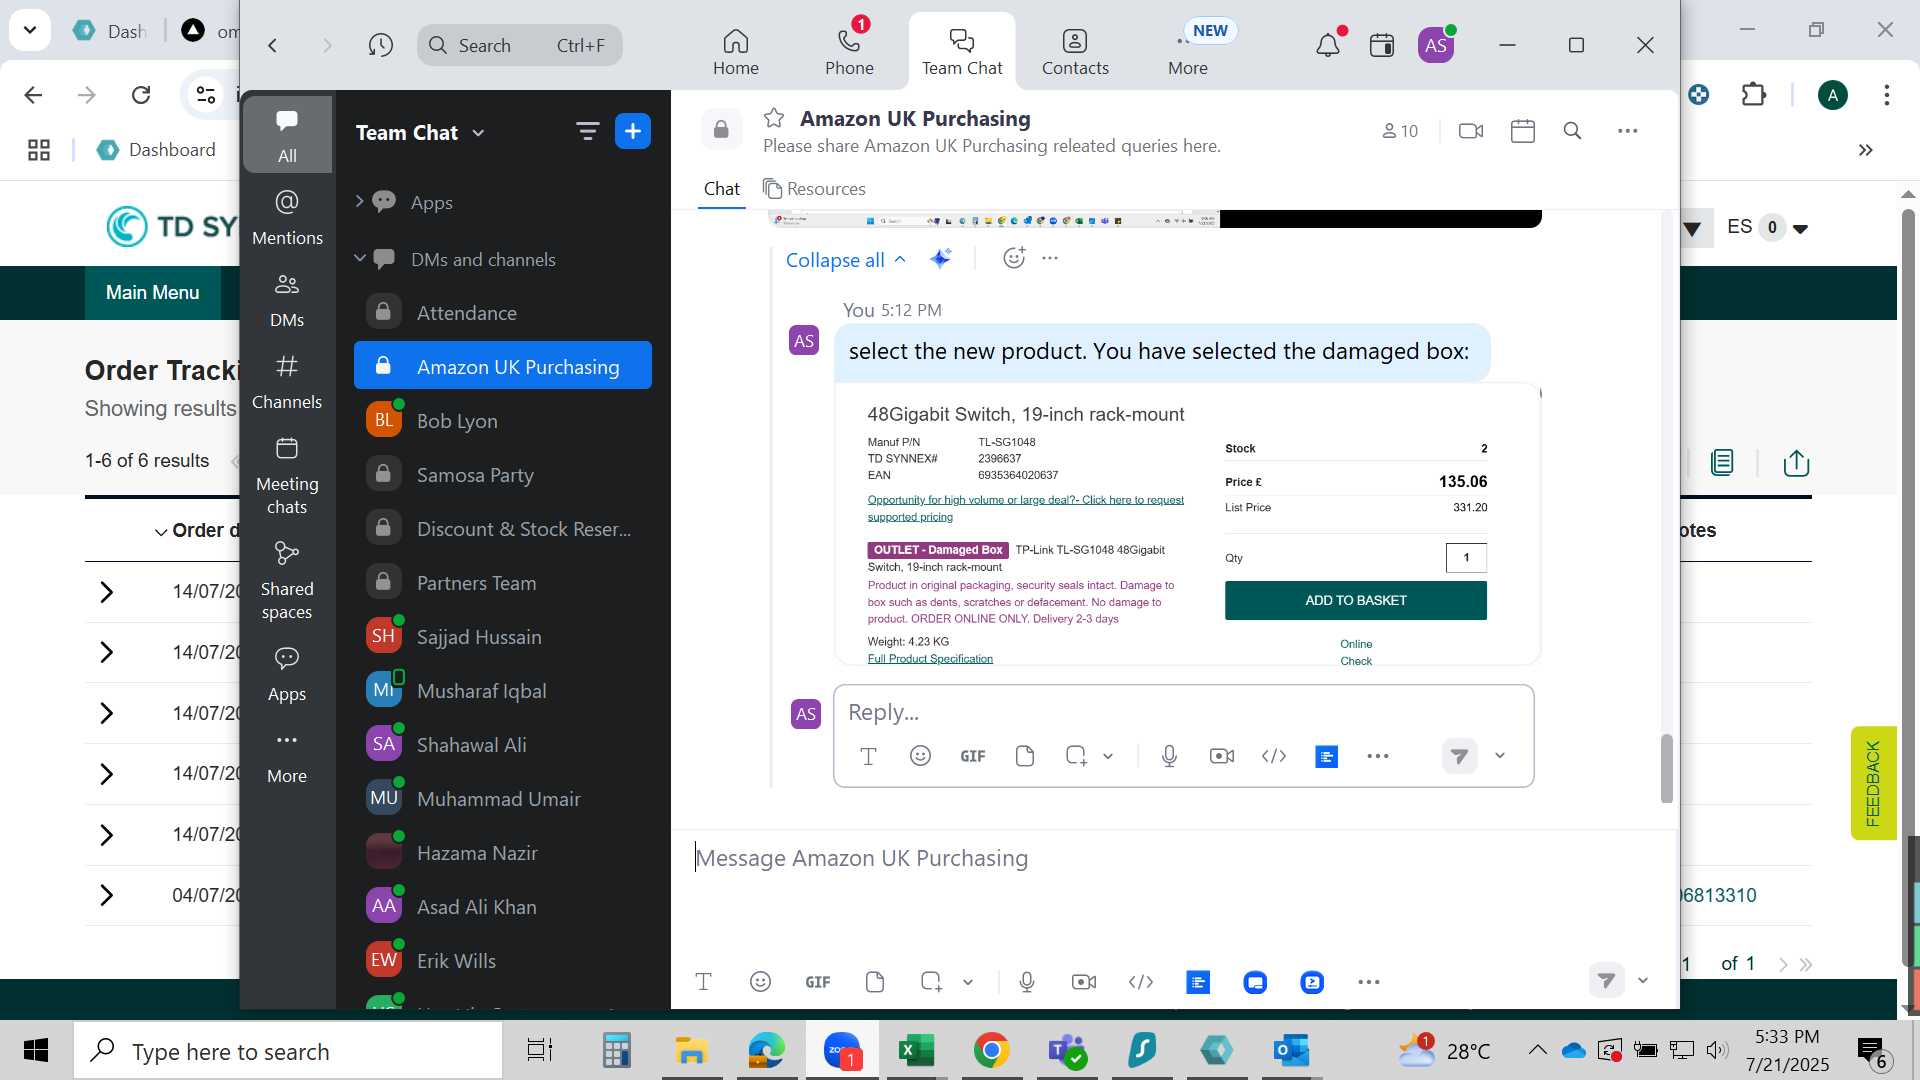Click the GIF button in reply toolbar

[973, 756]
